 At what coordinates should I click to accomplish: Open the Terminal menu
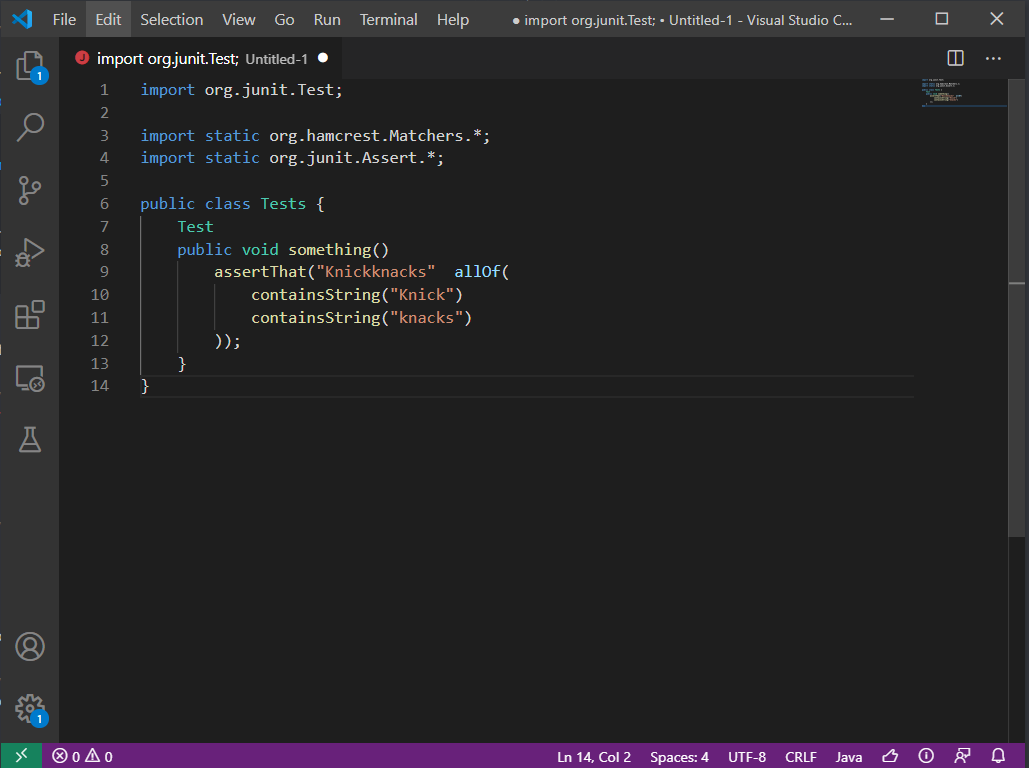click(388, 20)
